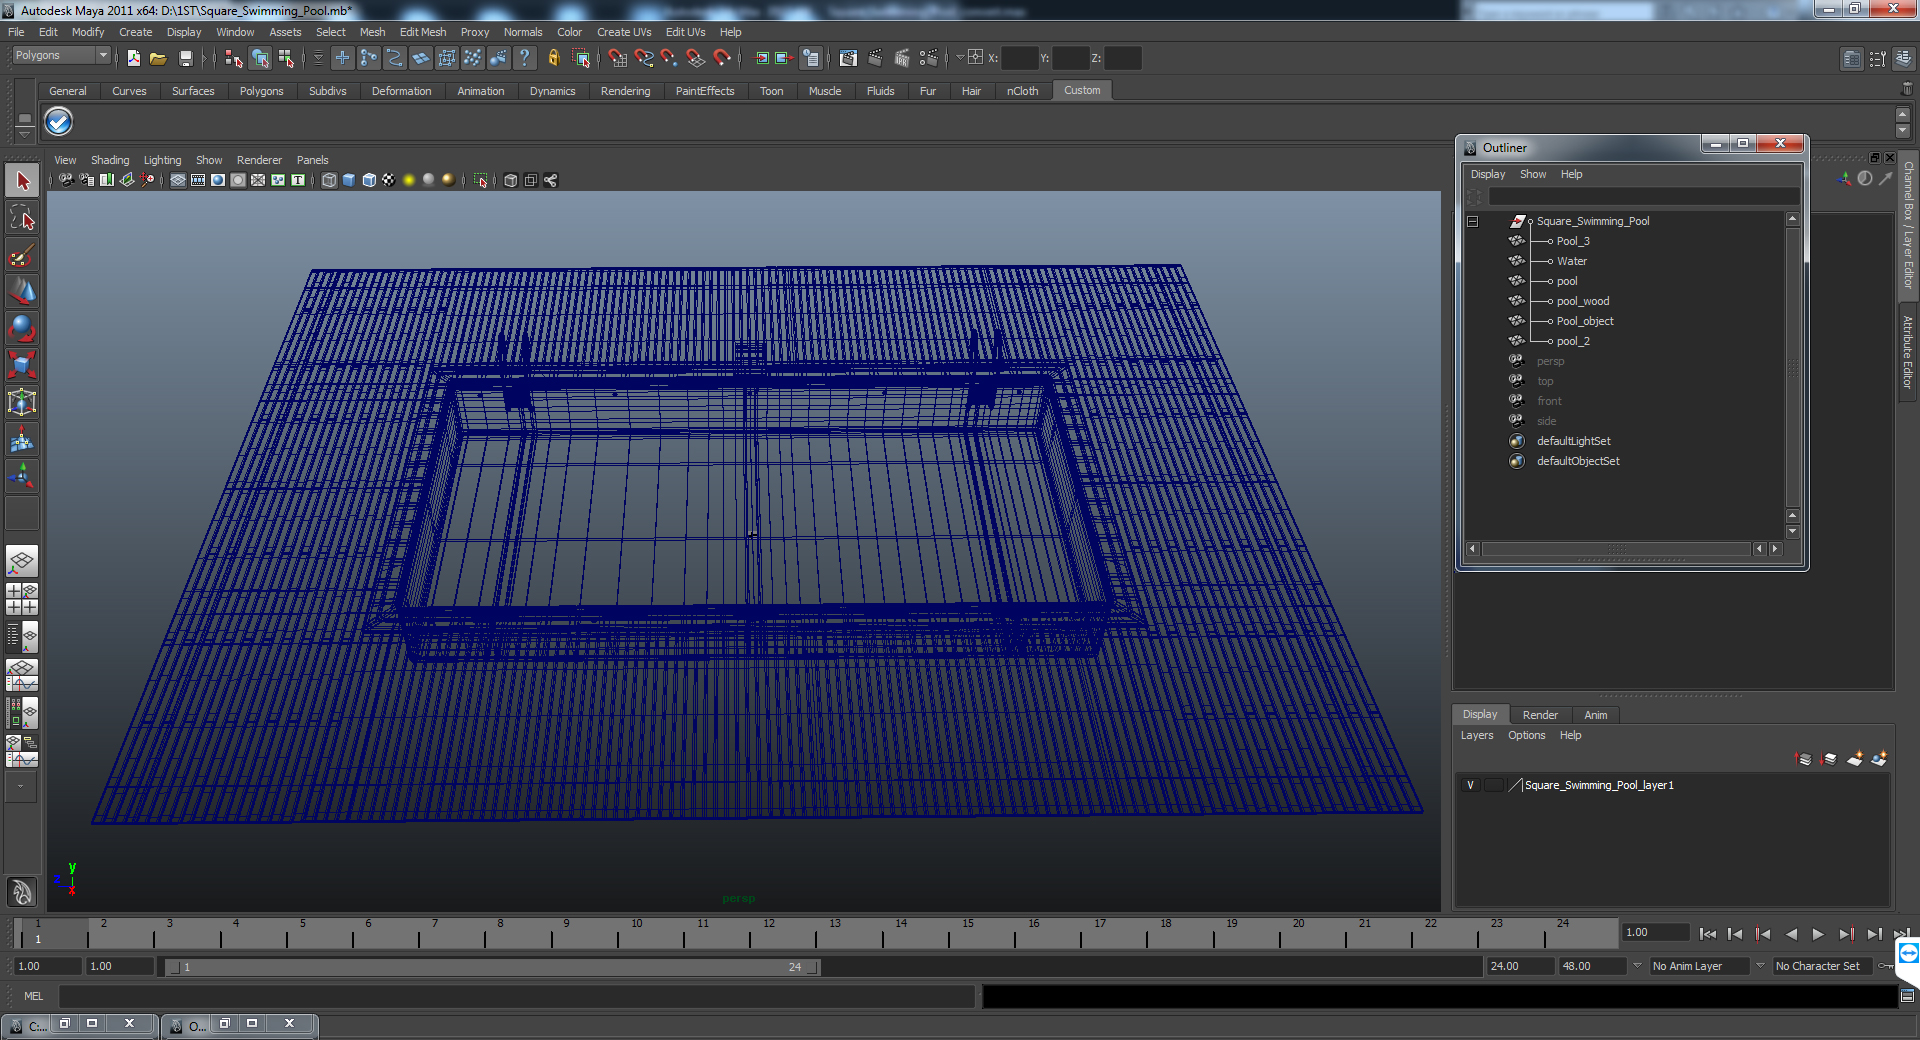
Task: Click the Custom shelf checkmark button
Action: pos(59,122)
